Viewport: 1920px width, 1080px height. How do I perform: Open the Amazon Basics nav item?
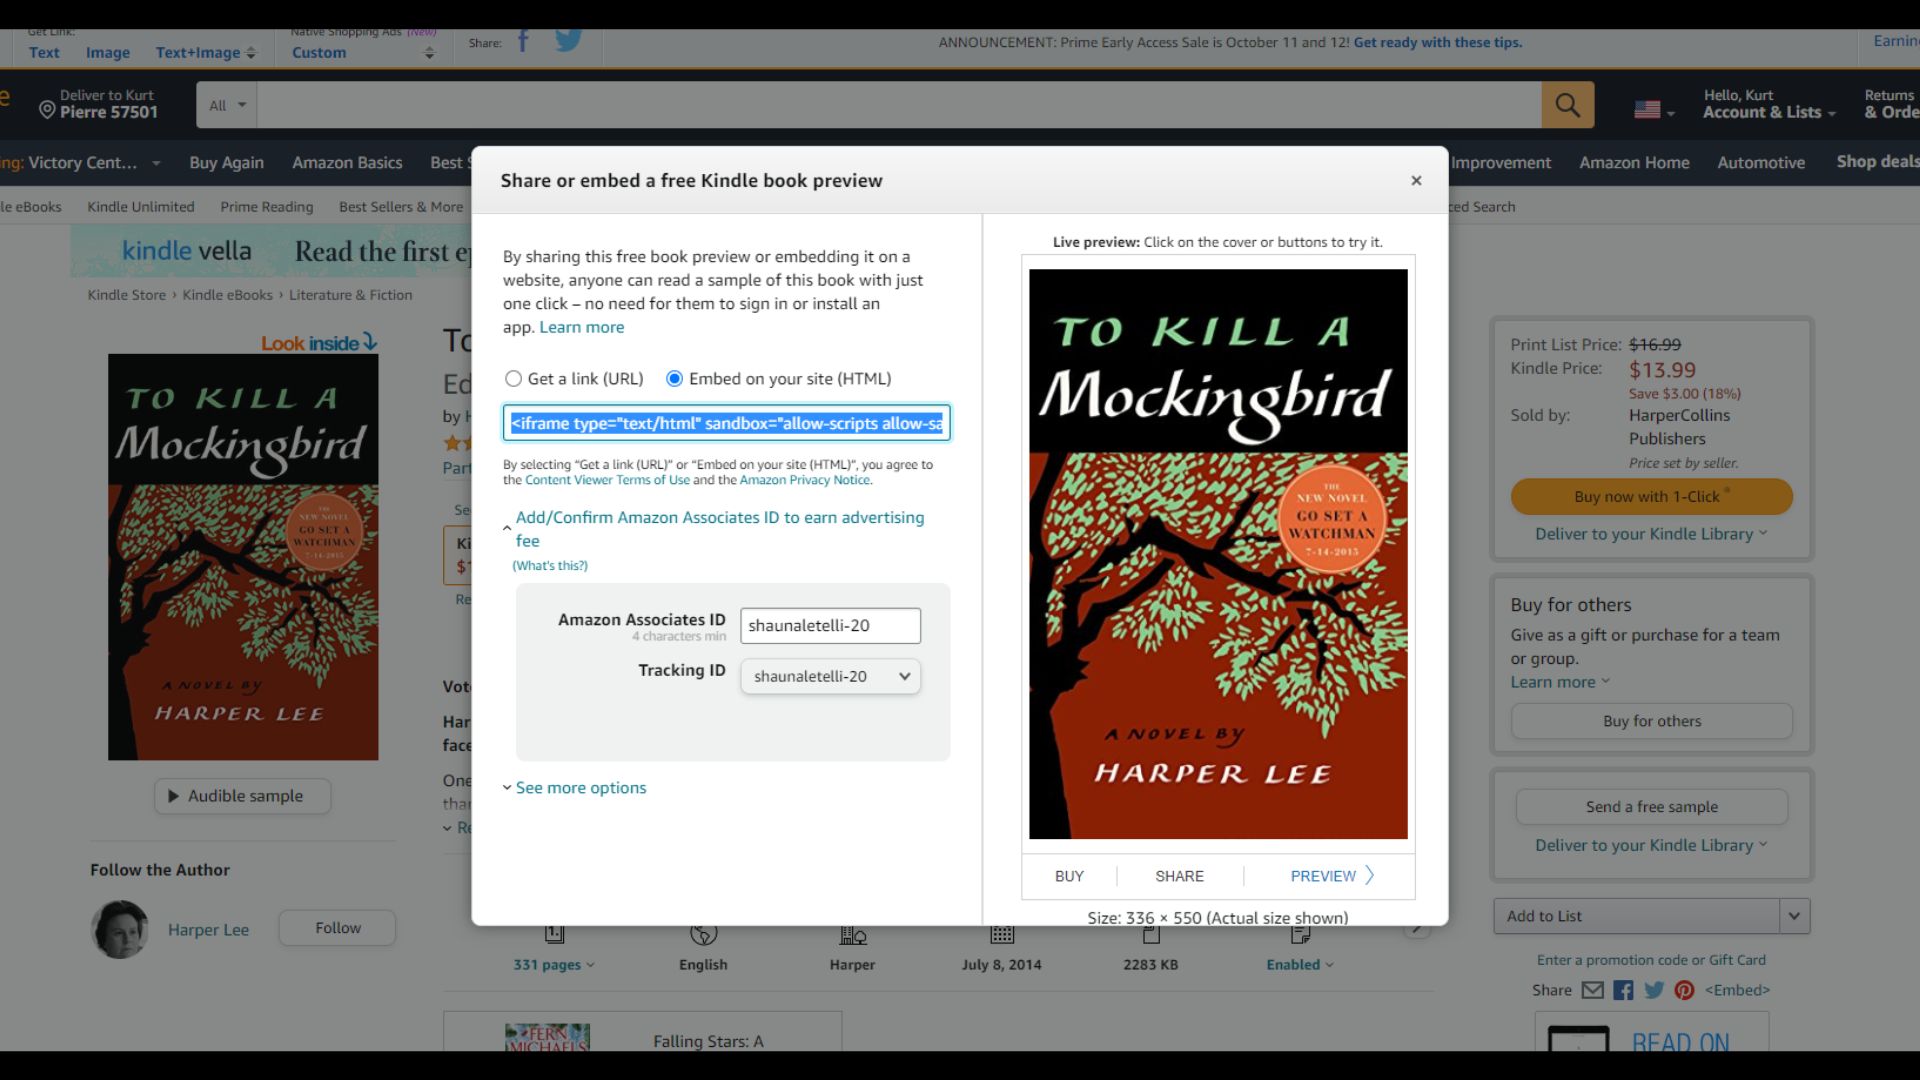pos(347,163)
